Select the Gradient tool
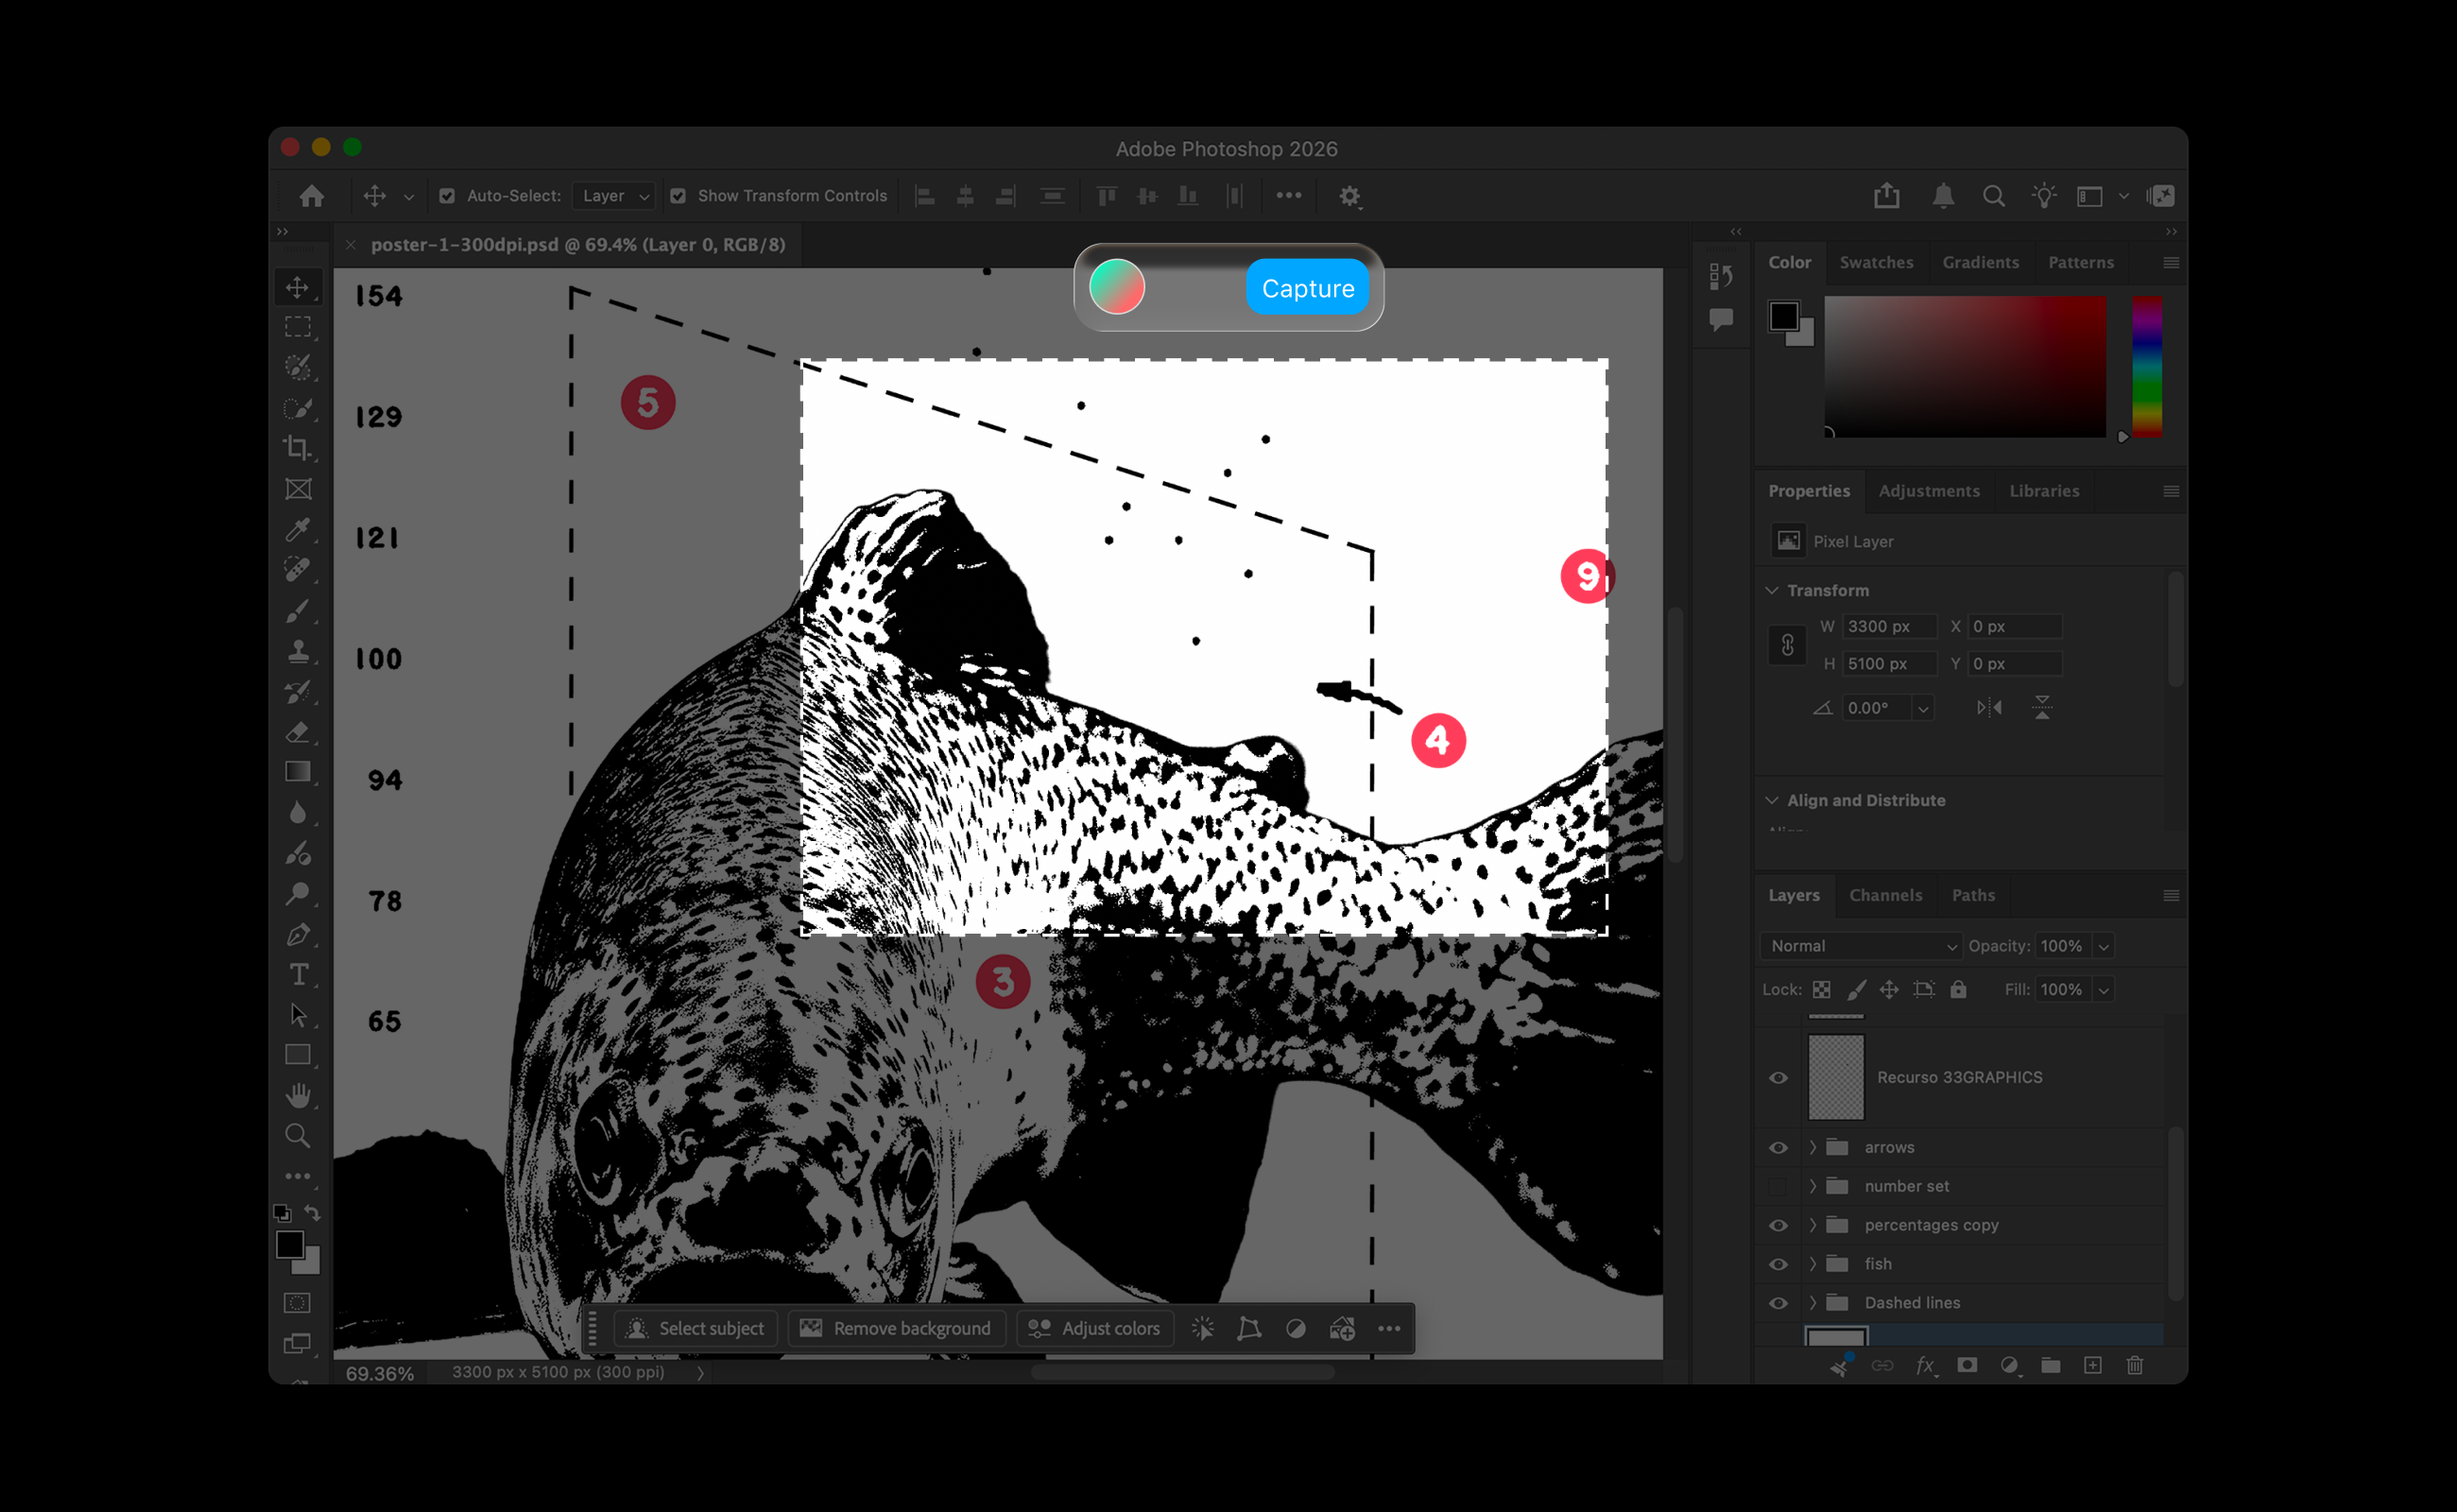The height and width of the screenshot is (1512, 2457). [297, 772]
